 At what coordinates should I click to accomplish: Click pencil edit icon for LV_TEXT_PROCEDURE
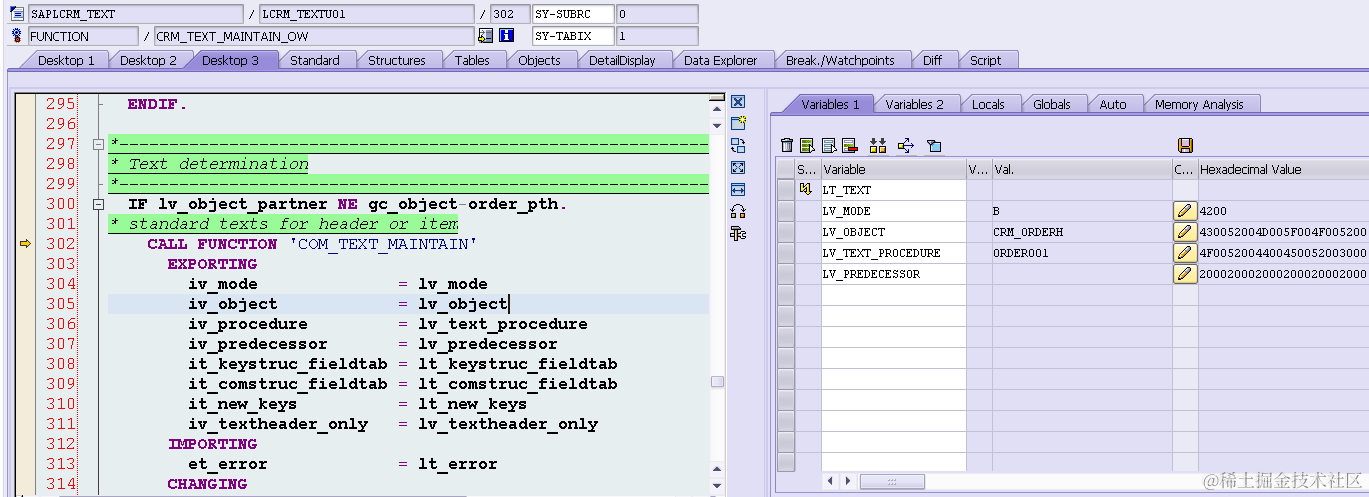(x=1185, y=253)
